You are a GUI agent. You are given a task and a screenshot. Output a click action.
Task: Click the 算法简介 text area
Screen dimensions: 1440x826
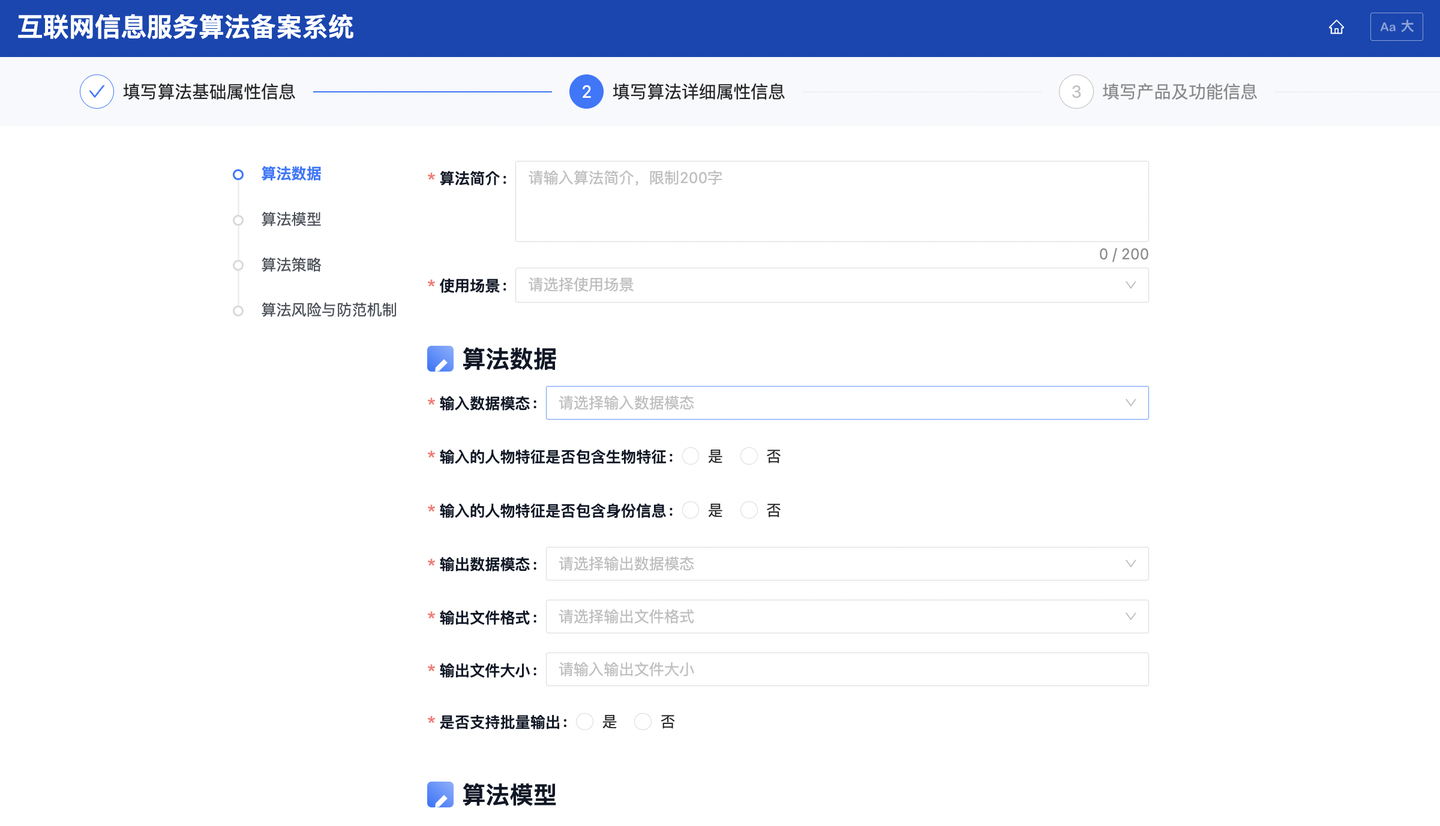pyautogui.click(x=831, y=201)
